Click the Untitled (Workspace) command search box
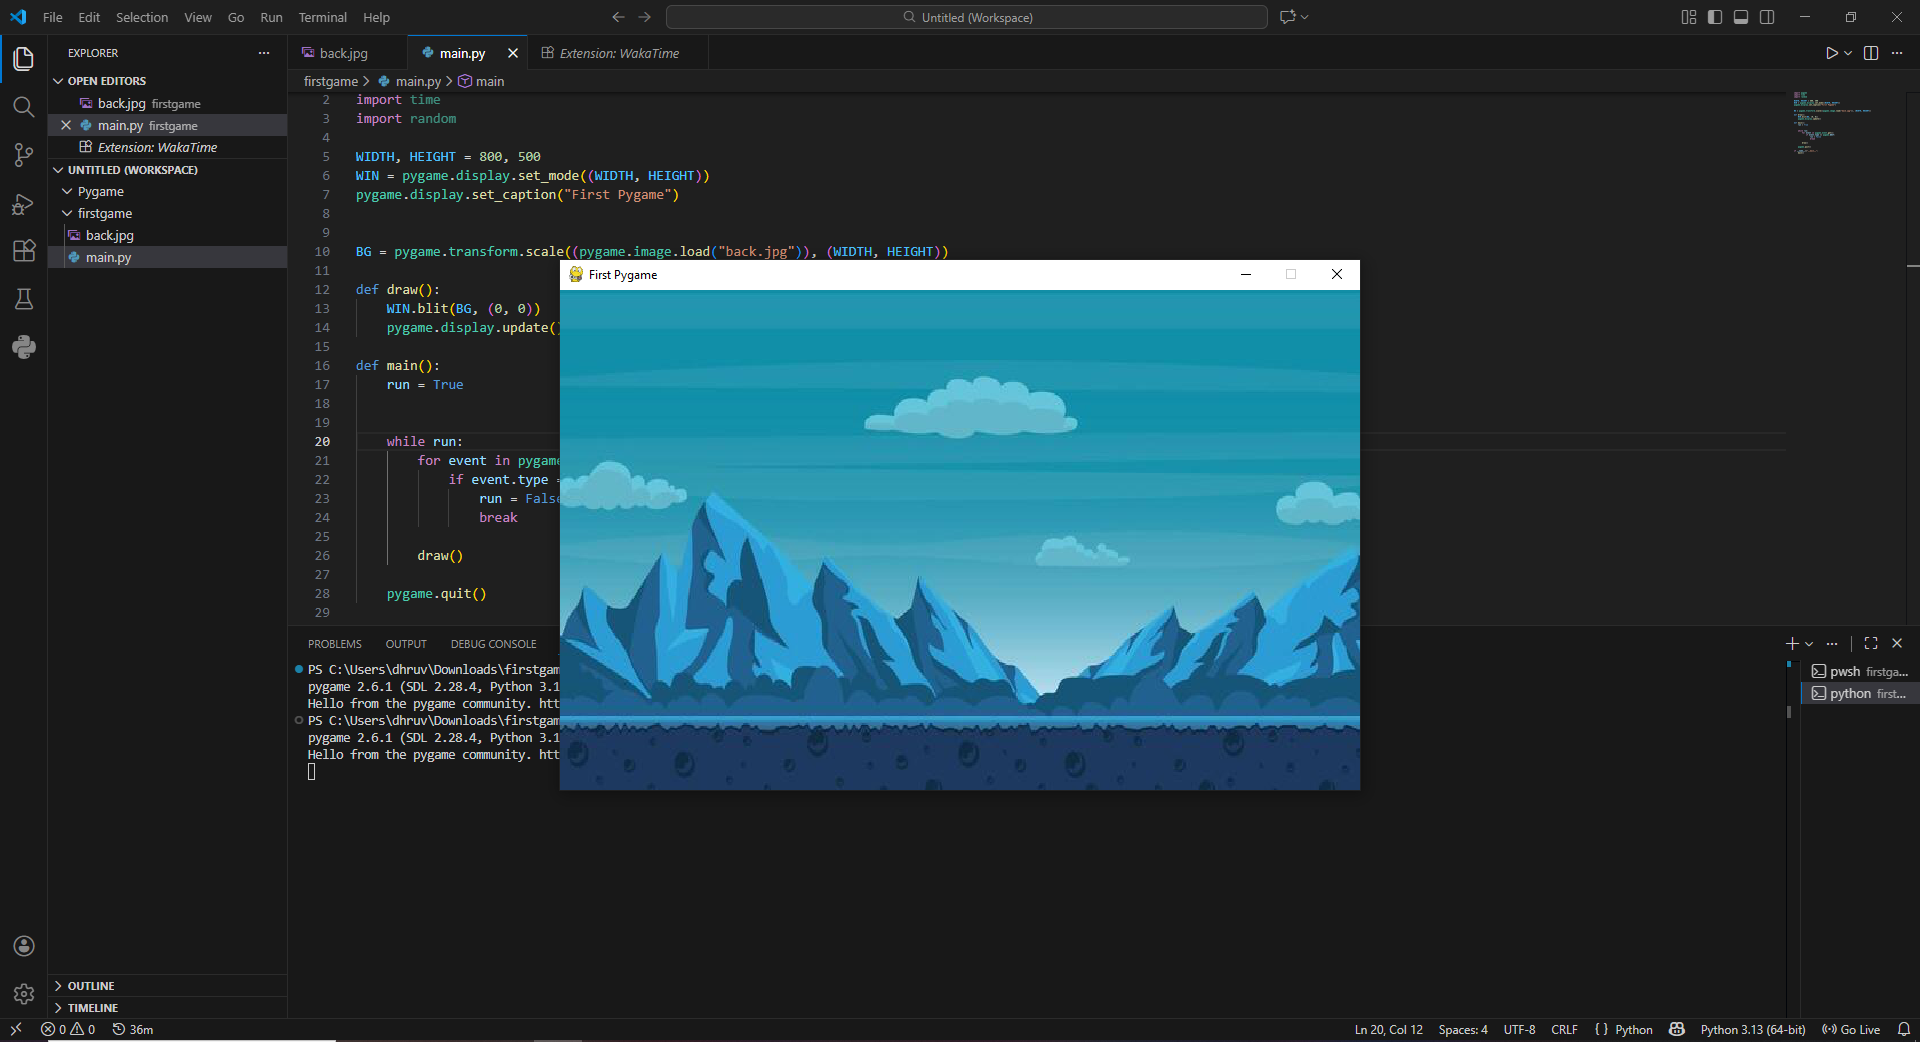This screenshot has width=1920, height=1042. pos(966,17)
